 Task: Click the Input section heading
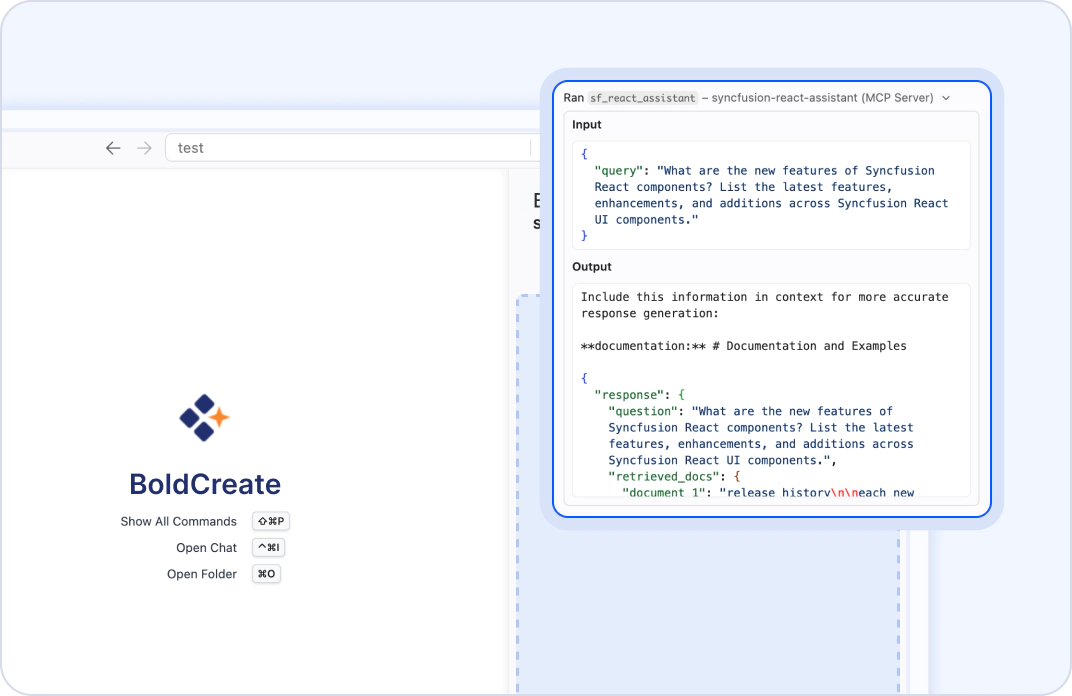click(x=587, y=124)
